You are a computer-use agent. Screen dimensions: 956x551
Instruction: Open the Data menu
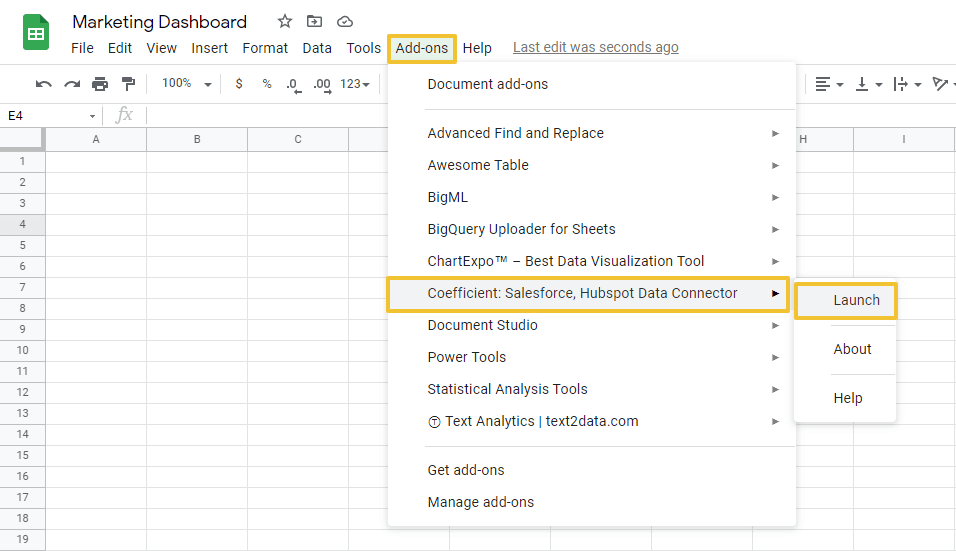pyautogui.click(x=317, y=48)
